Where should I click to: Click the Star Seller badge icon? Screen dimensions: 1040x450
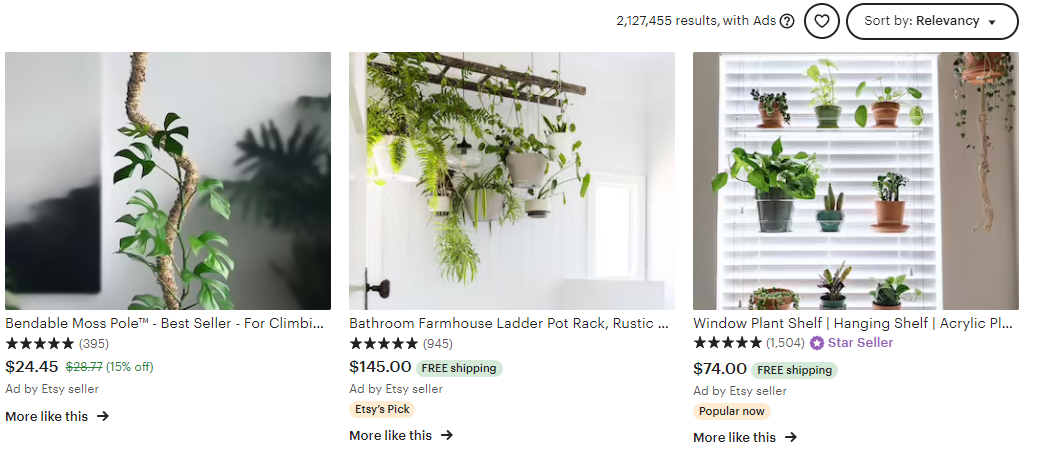pyautogui.click(x=816, y=343)
